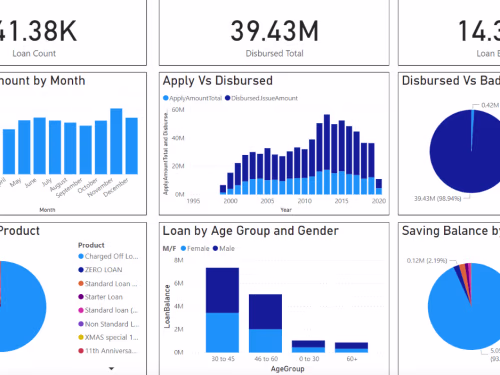Viewport: 500px width, 375px height.
Task: Select ZERO LOAN legend entry
Action: point(100,270)
